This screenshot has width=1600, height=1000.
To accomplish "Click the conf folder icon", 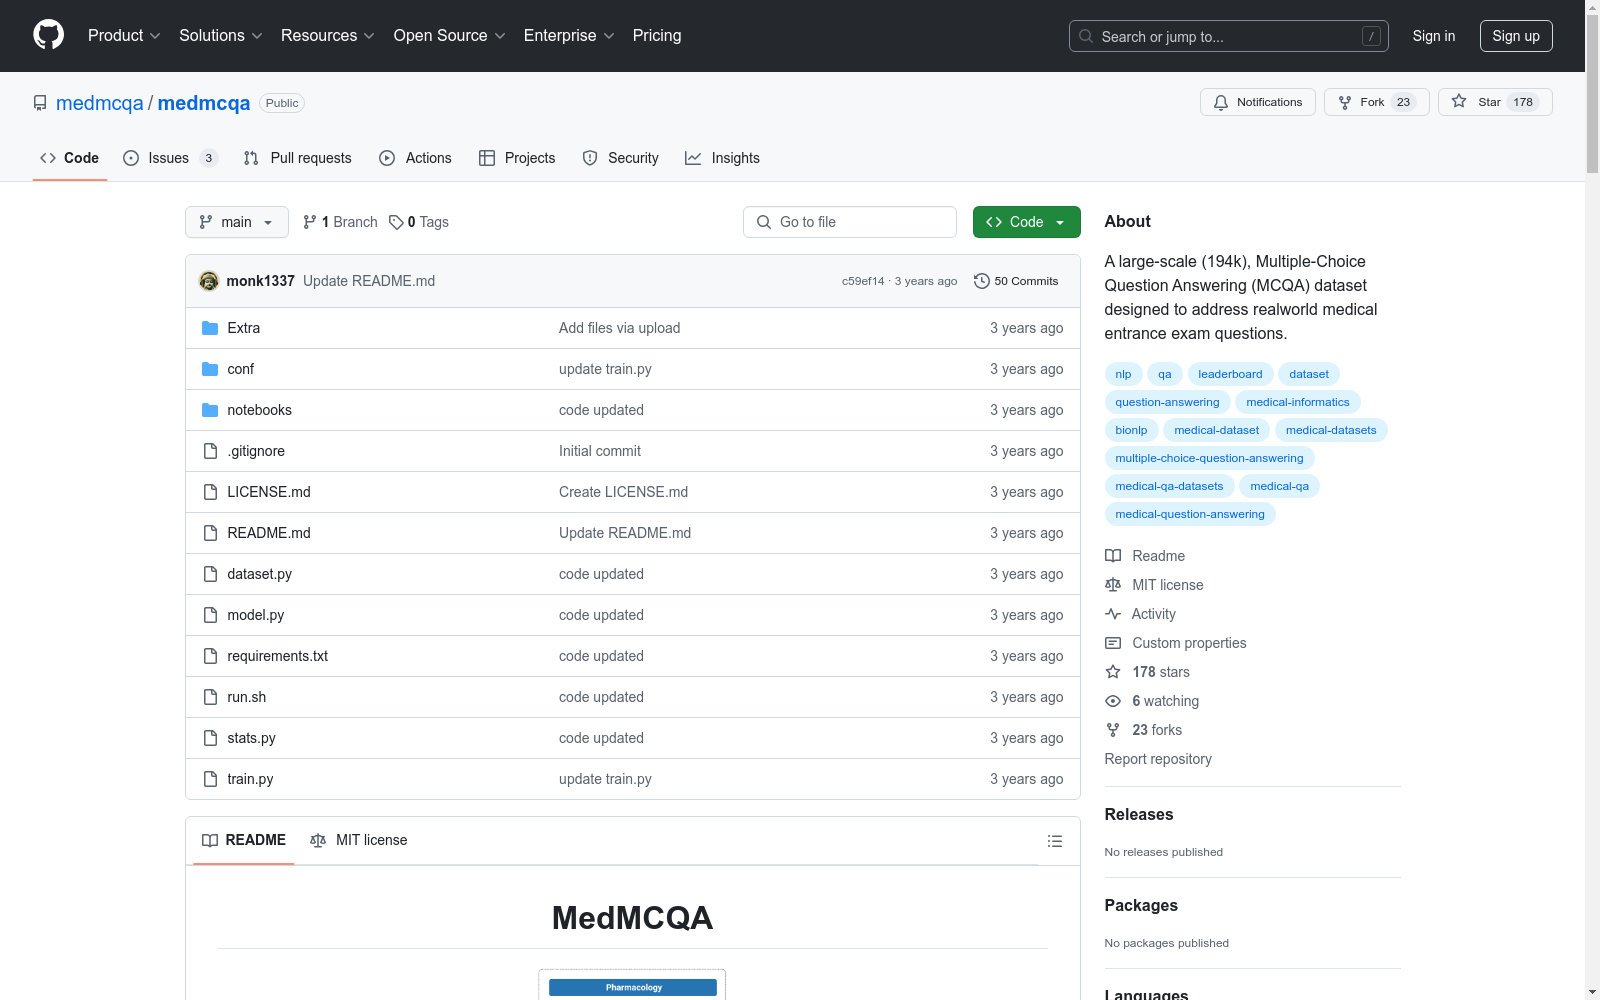I will pyautogui.click(x=210, y=369).
